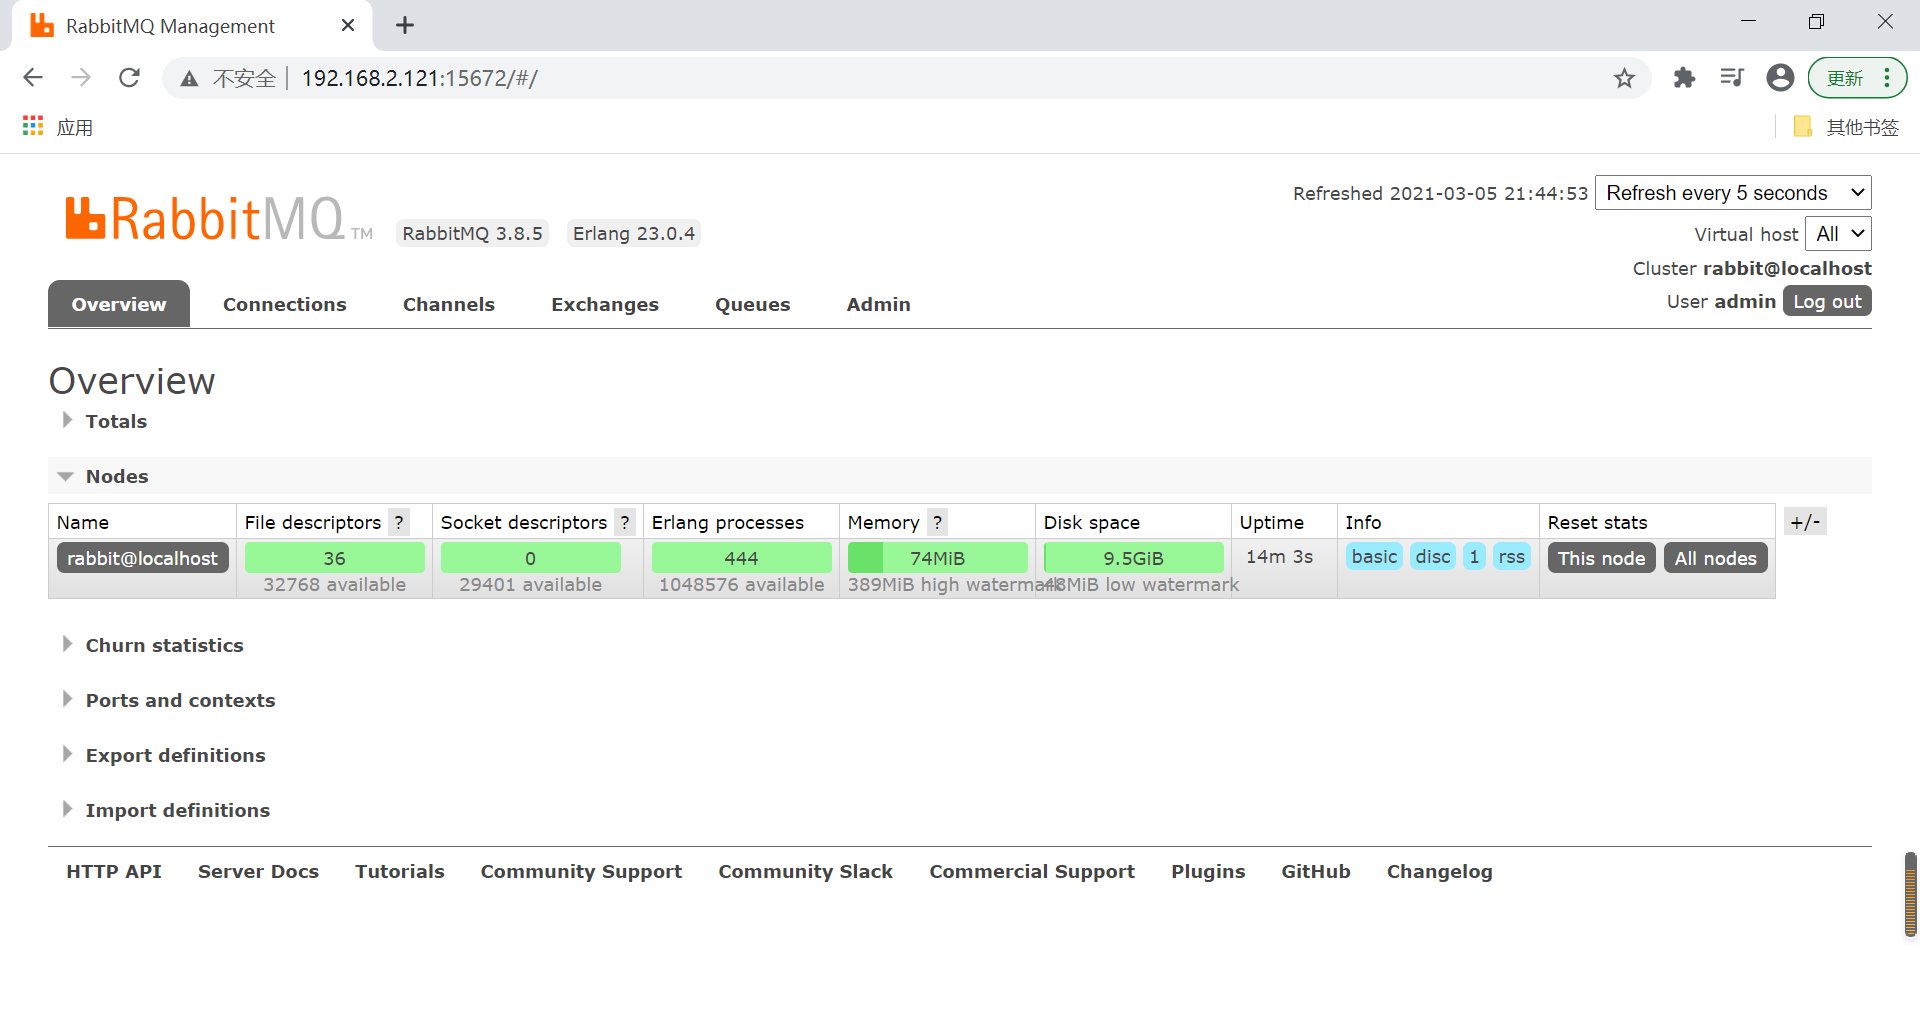Click the File descriptors 36 bar
1920x1034 pixels.
[334, 558]
